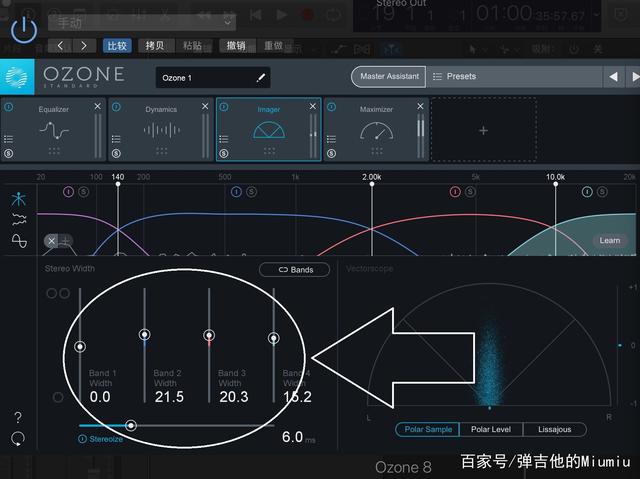Screen dimensions: 640x479
Task: Click Band 1 Width slider handle
Action: click(x=80, y=347)
